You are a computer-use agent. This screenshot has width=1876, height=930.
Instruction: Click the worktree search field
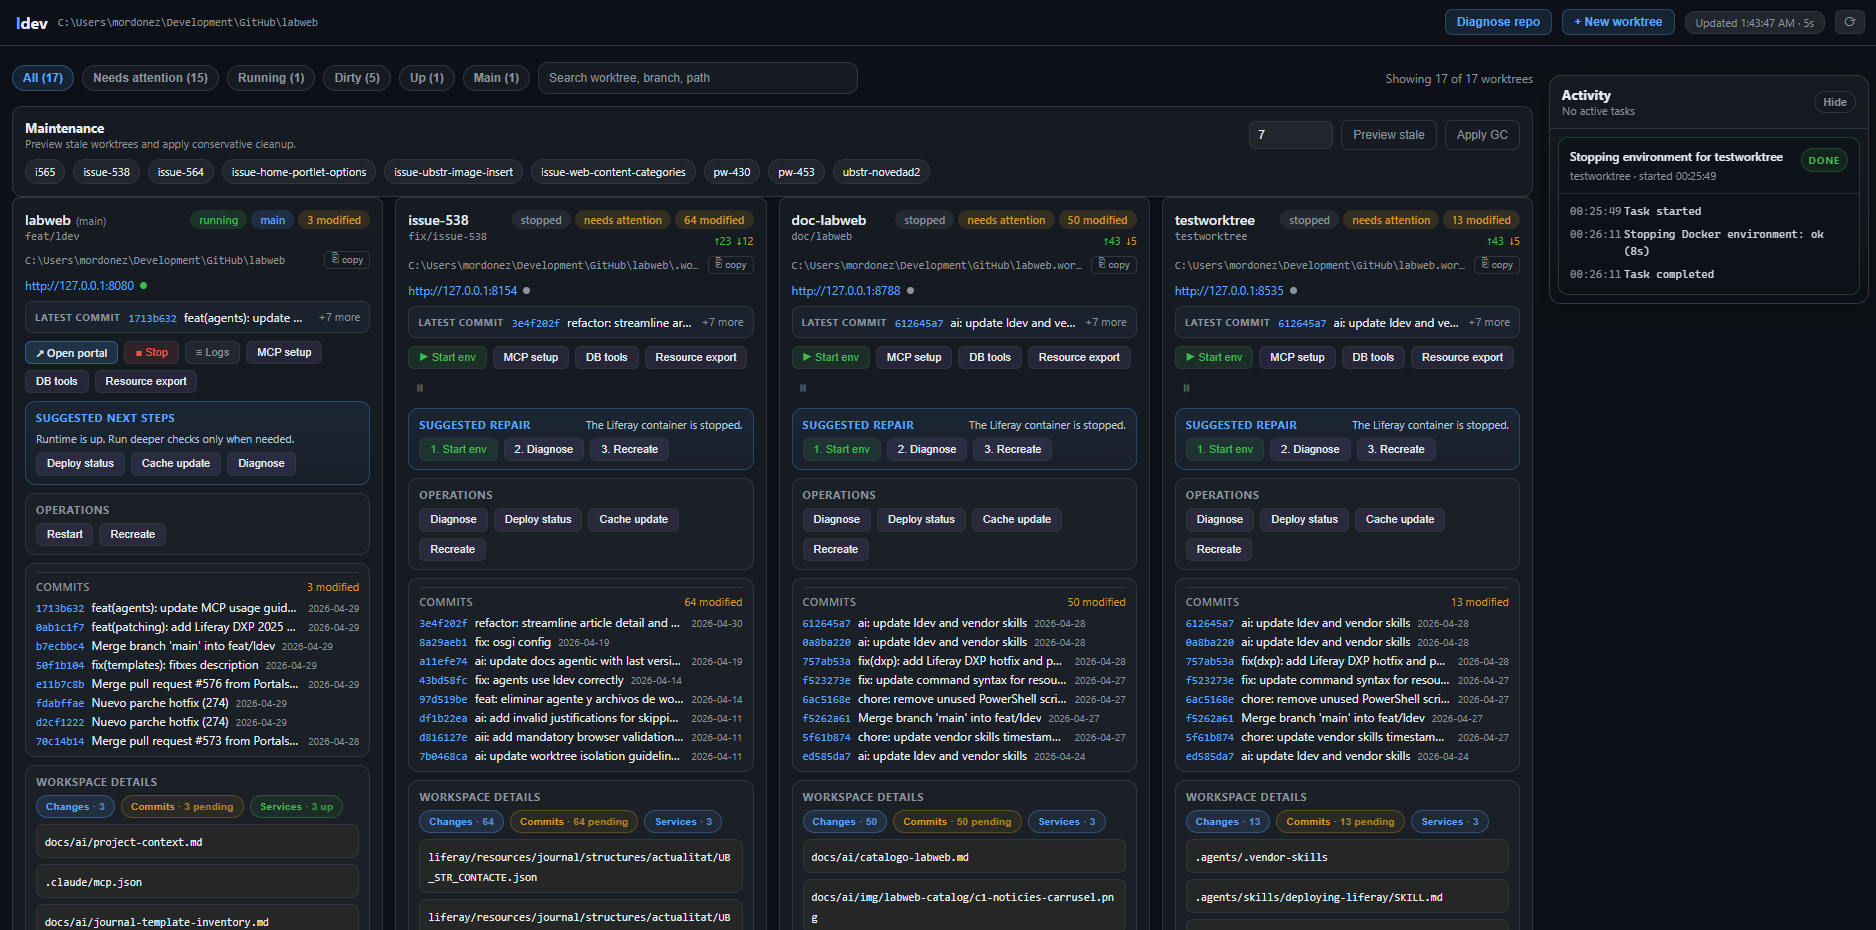click(697, 78)
